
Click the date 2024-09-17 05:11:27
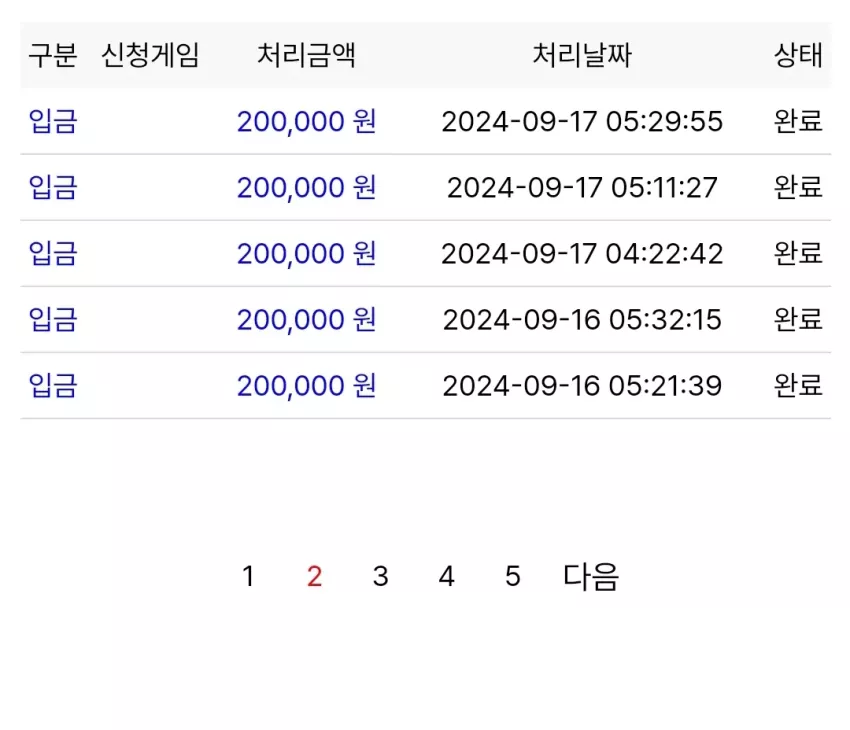[x=582, y=188]
